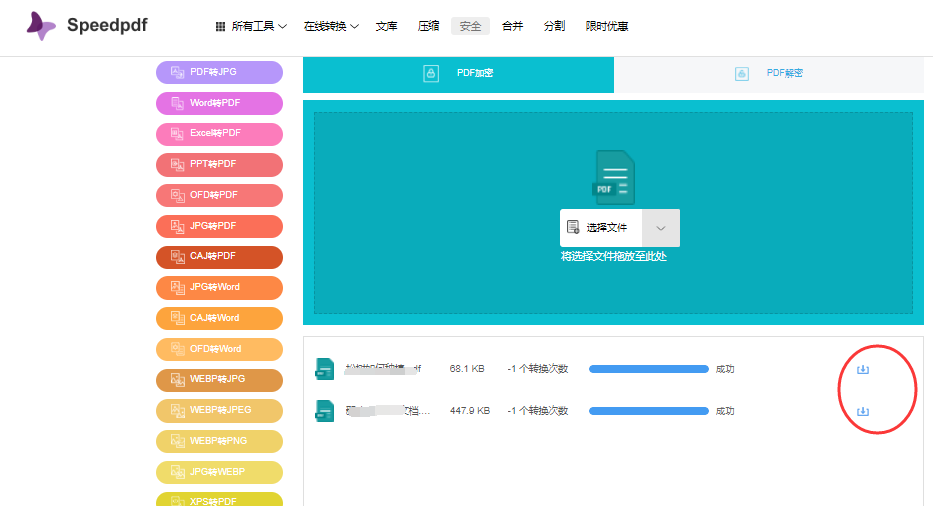Open the 限时优惠 menu item
The image size is (933, 506).
click(607, 26)
